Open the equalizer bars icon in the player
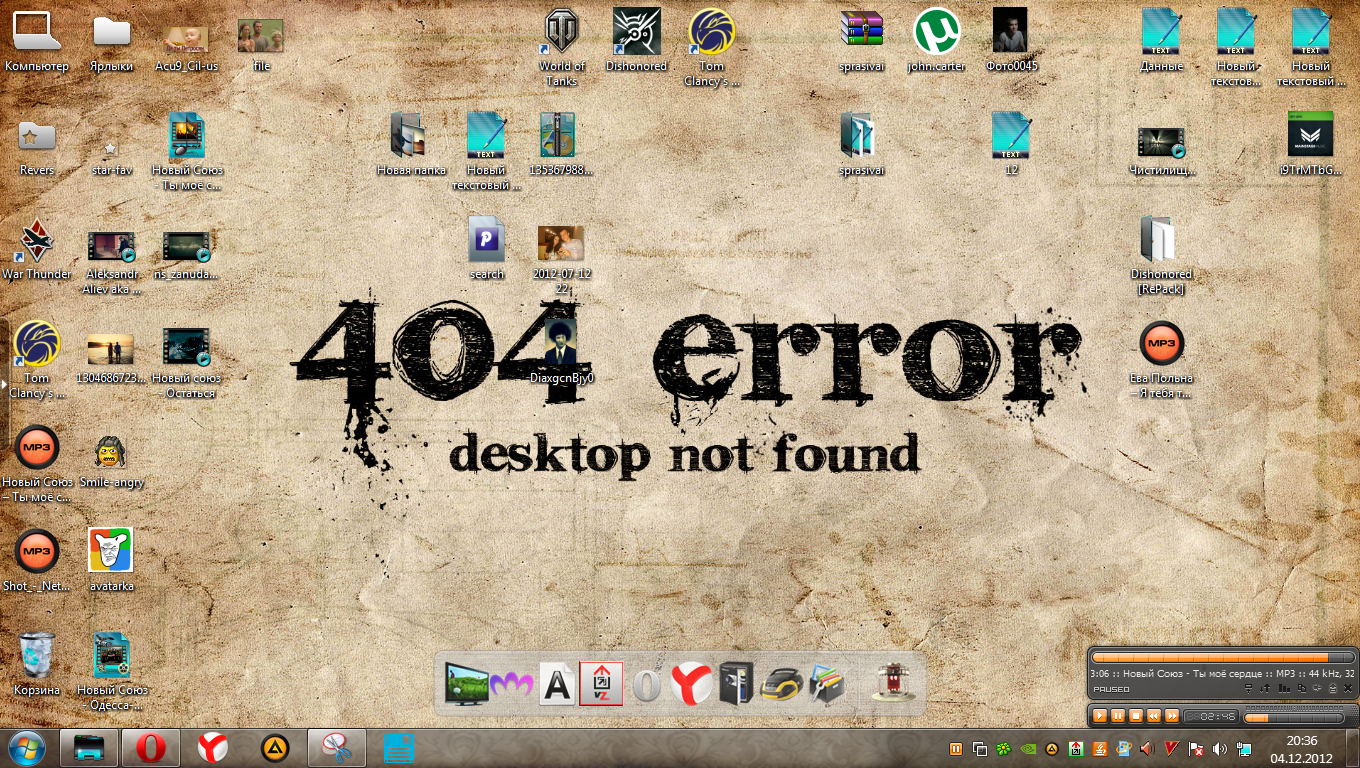Viewport: 1360px width, 768px height. click(1284, 689)
